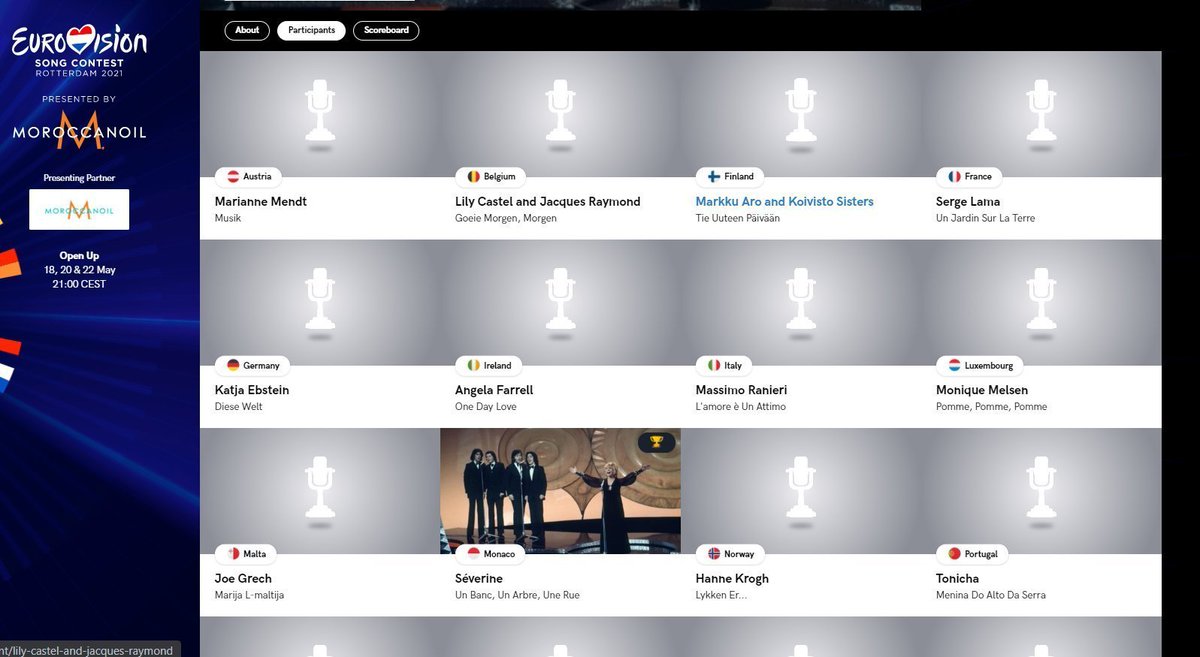This screenshot has height=657, width=1200.
Task: Click microphone placeholder image above Luxembourg label
Action: (1041, 303)
